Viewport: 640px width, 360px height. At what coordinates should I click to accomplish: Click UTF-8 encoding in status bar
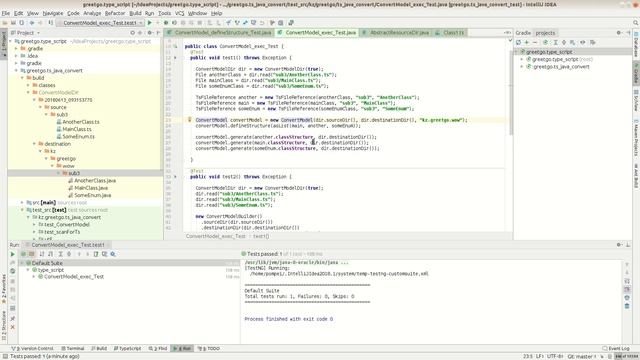pos(555,356)
